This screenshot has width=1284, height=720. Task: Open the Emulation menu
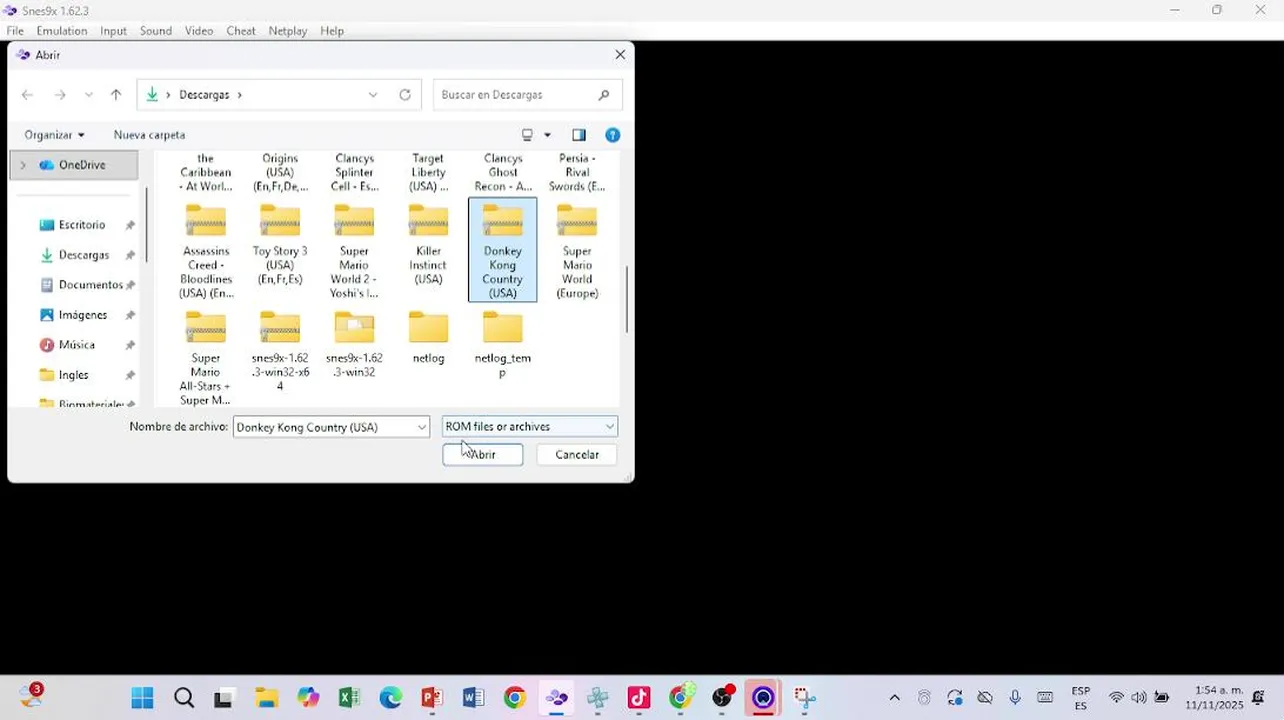[x=62, y=31]
